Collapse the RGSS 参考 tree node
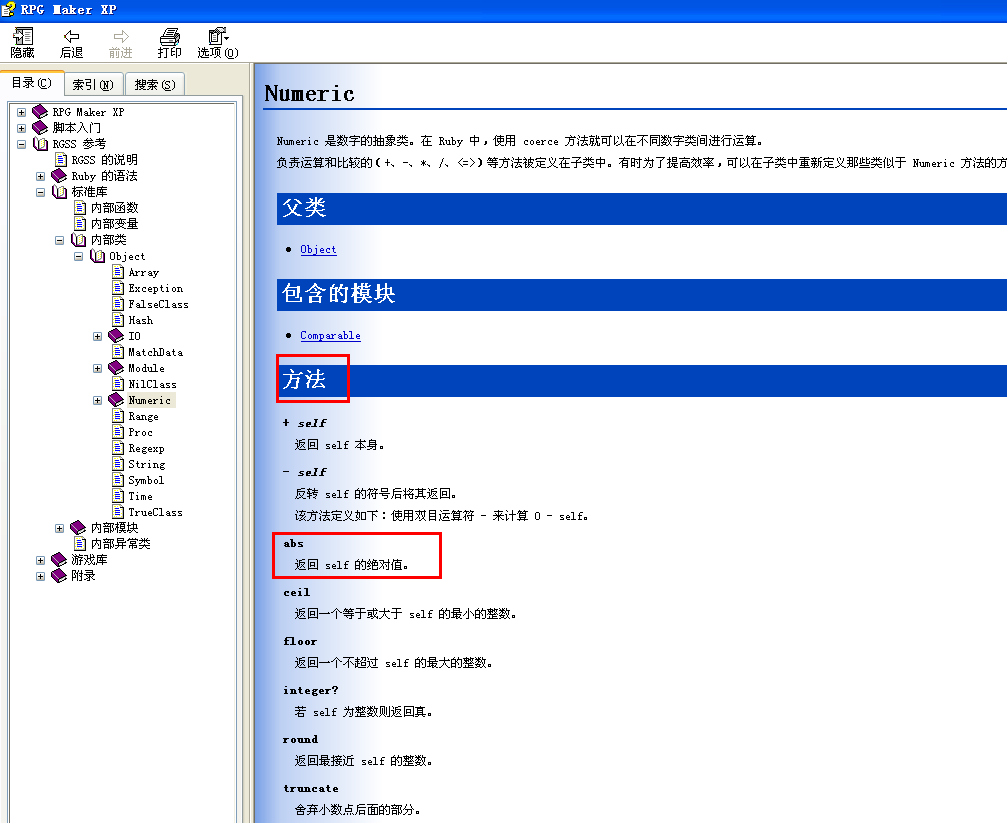Image resolution: width=1007 pixels, height=823 pixels. pyautogui.click(x=21, y=144)
